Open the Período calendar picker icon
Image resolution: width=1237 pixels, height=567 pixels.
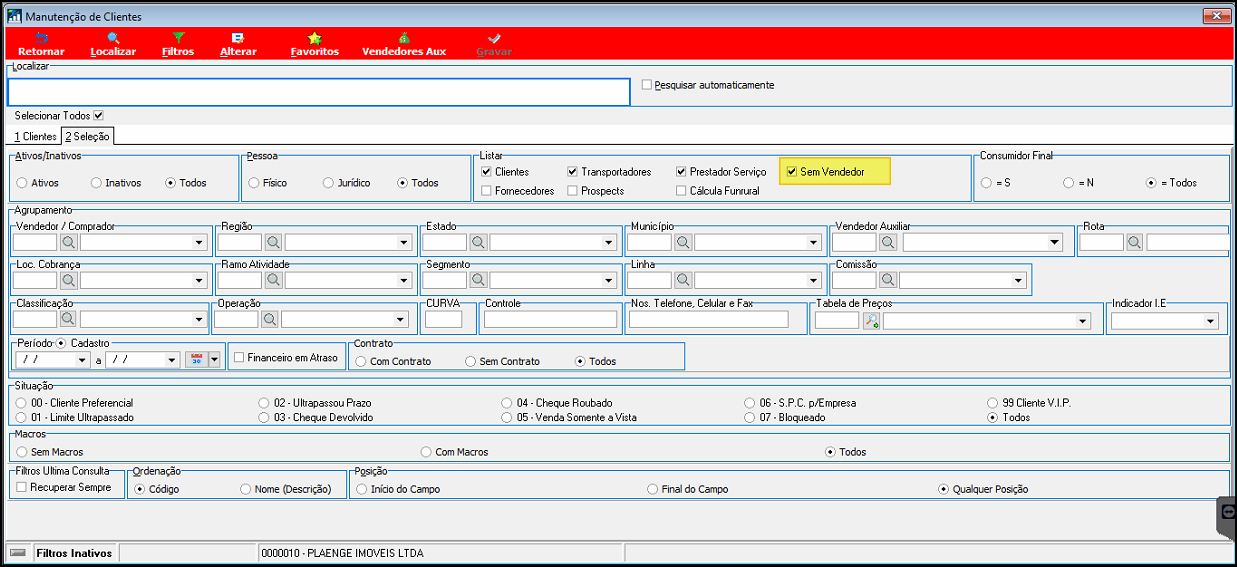(196, 360)
